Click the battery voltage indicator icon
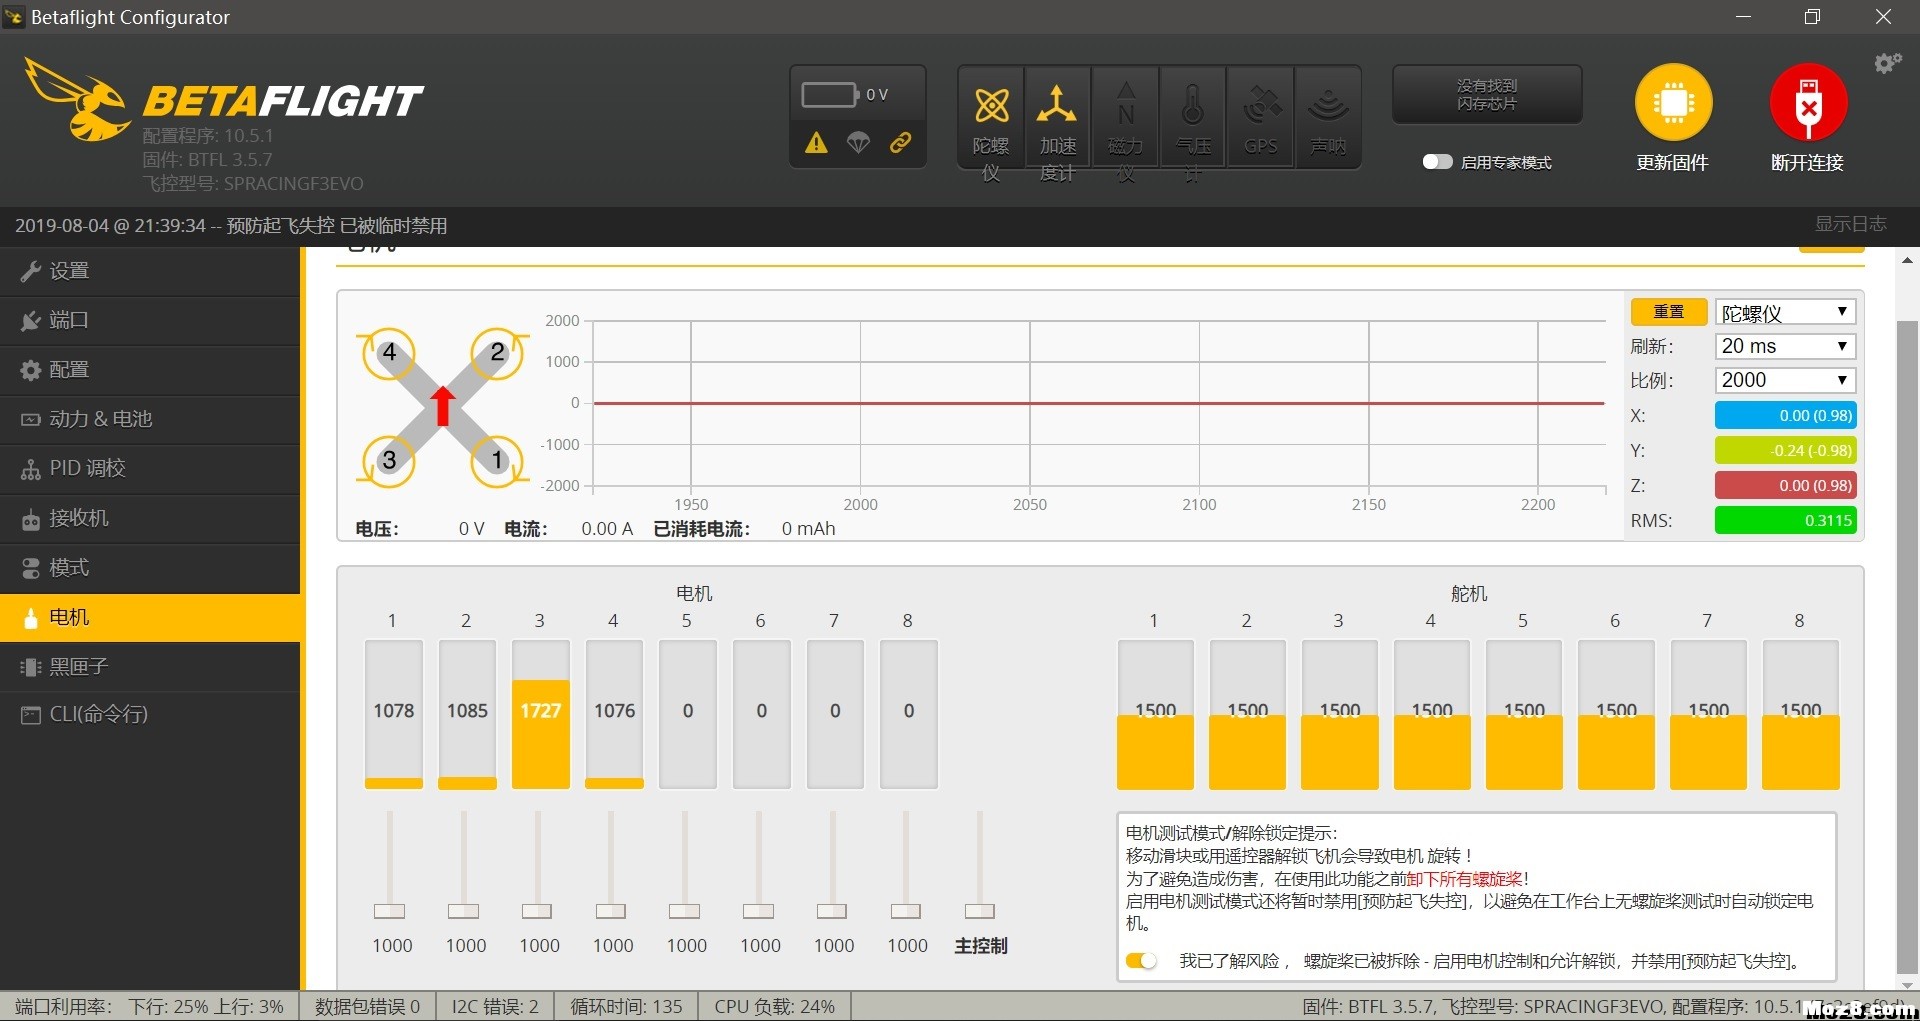Image resolution: width=1920 pixels, height=1021 pixels. pyautogui.click(x=830, y=95)
